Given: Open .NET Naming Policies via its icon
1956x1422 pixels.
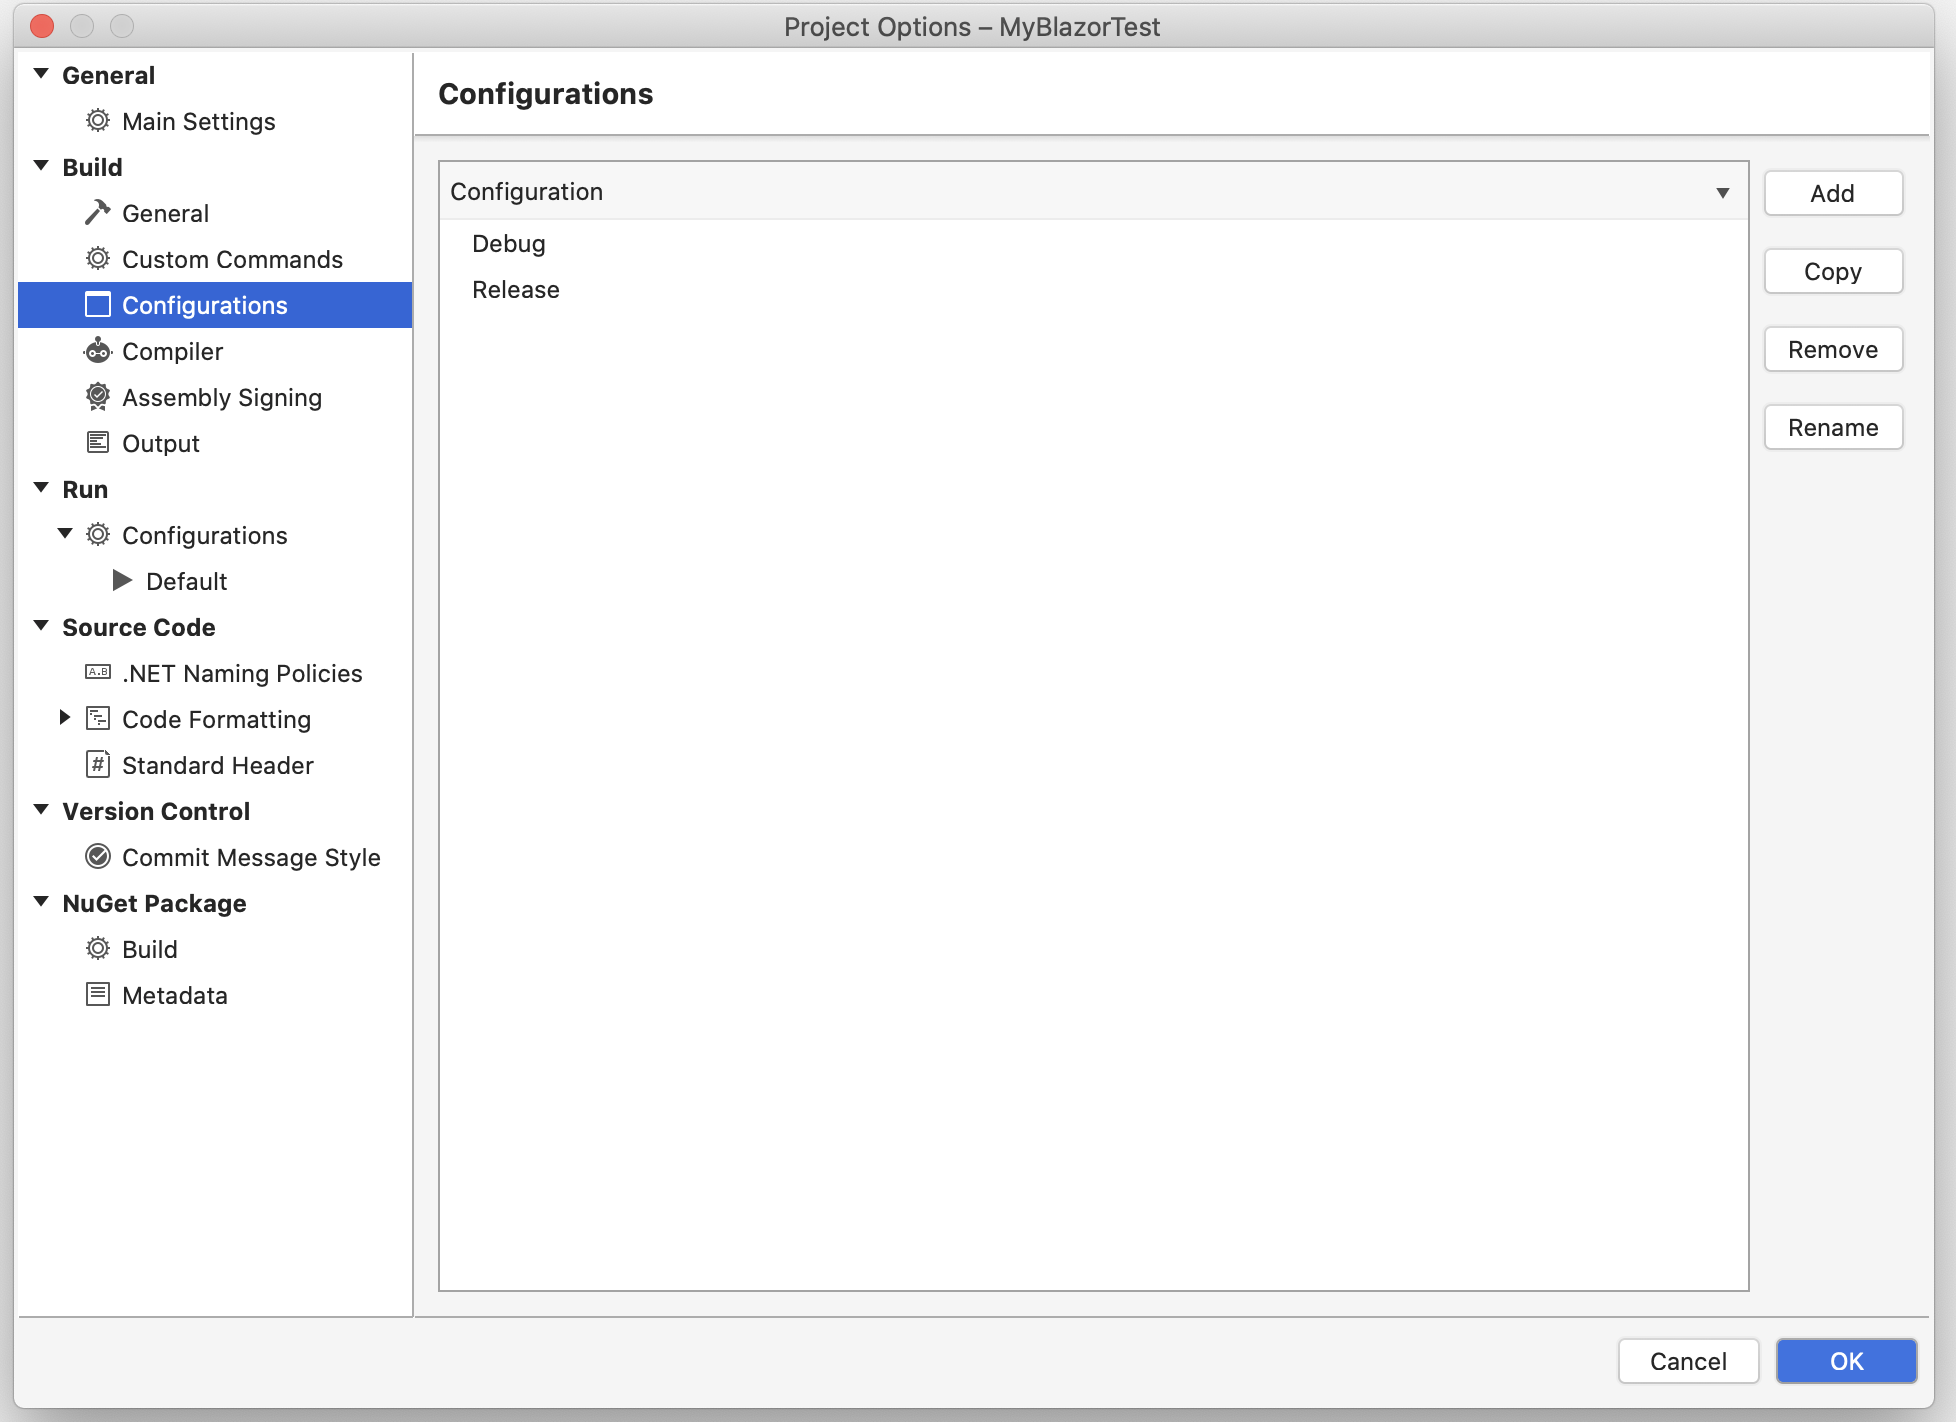Looking at the screenshot, I should 97,672.
